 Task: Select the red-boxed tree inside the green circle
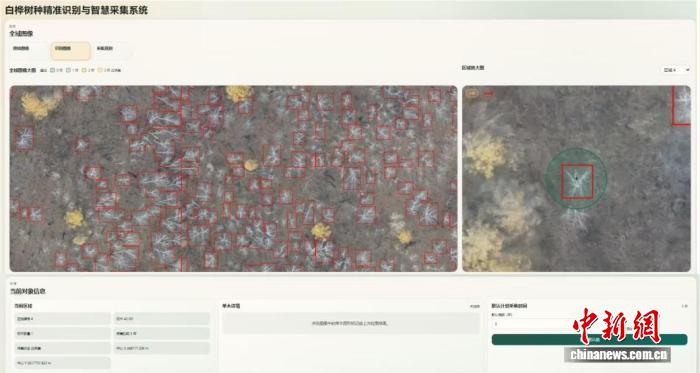(577, 181)
